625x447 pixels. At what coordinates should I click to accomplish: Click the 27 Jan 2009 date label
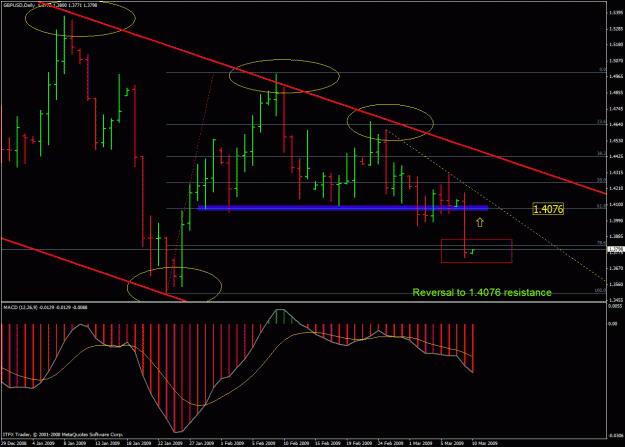coord(202,443)
